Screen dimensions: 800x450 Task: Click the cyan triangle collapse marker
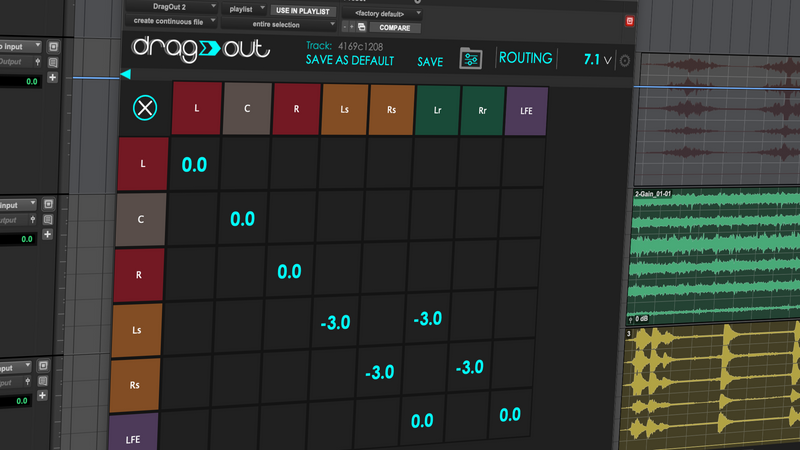[x=126, y=74]
